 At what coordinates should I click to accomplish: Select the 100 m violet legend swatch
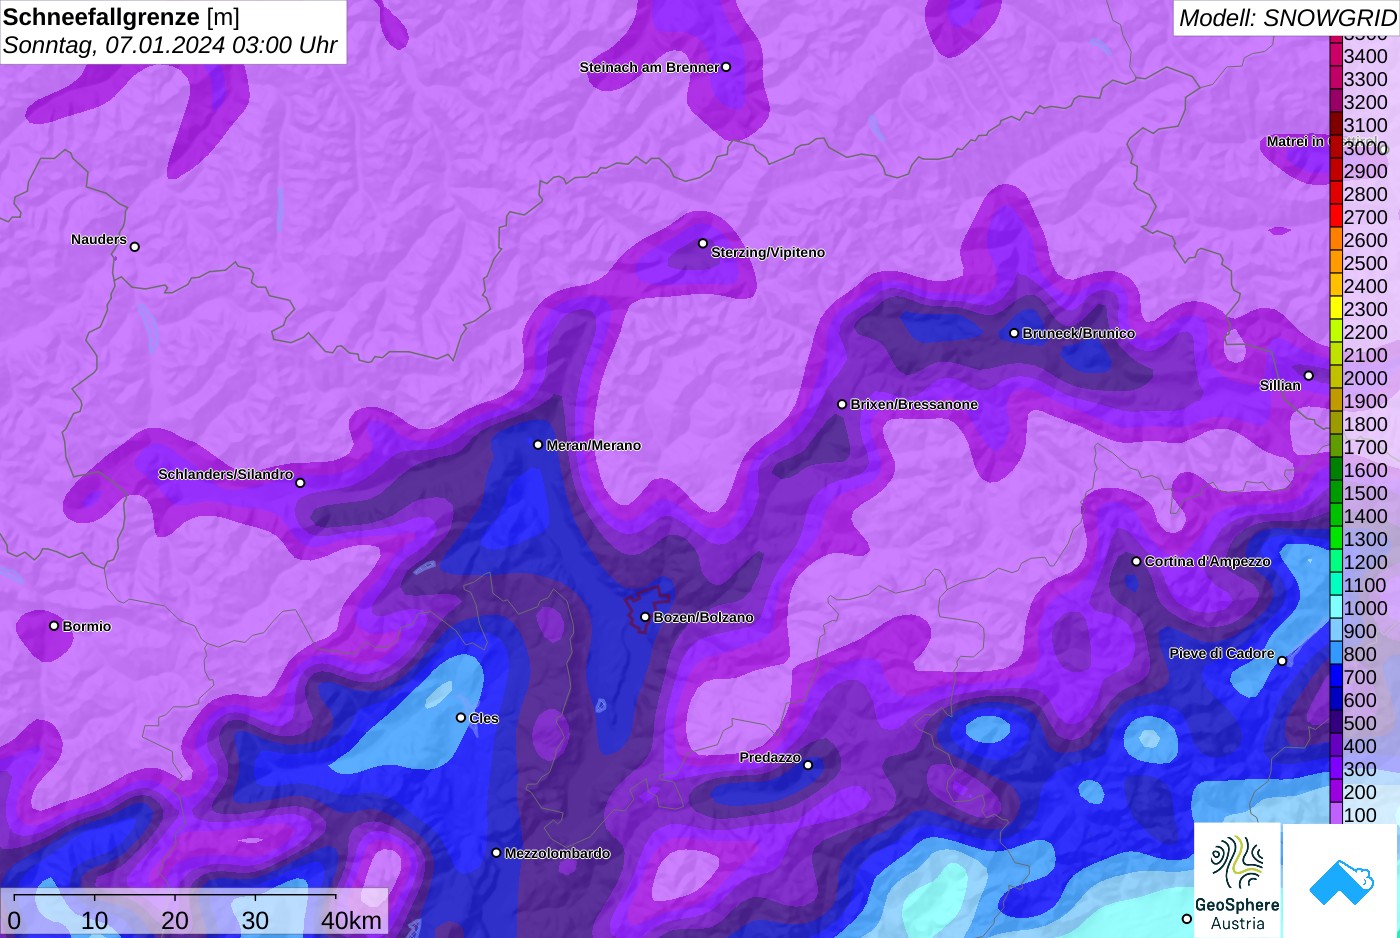(1336, 814)
